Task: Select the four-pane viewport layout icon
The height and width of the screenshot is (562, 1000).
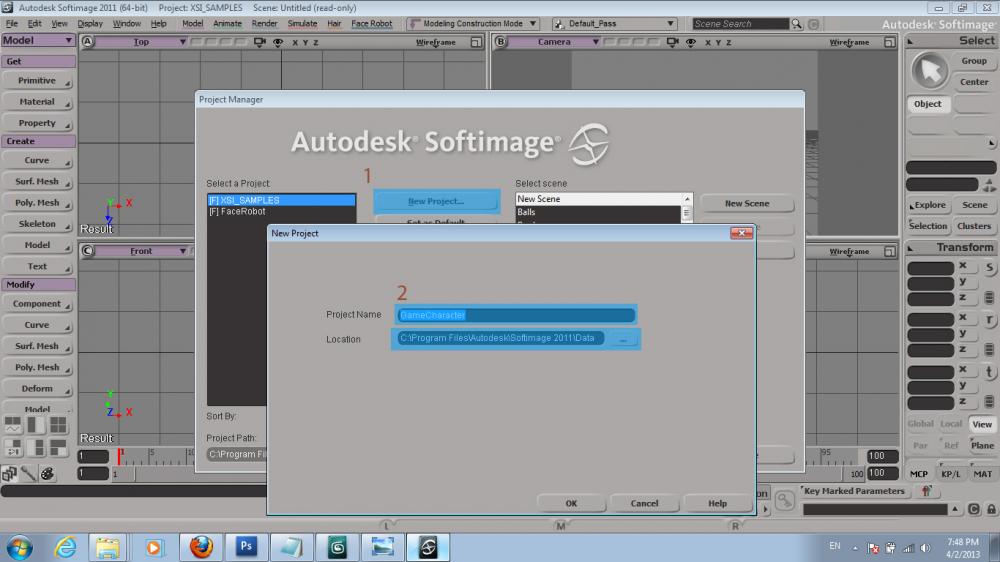Action: coord(58,425)
